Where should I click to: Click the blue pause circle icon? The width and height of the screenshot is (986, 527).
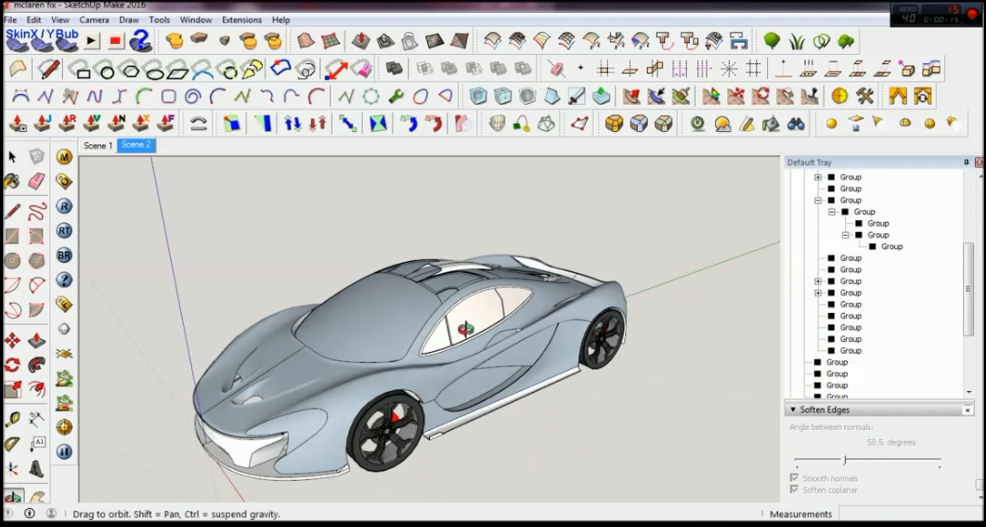click(x=64, y=452)
